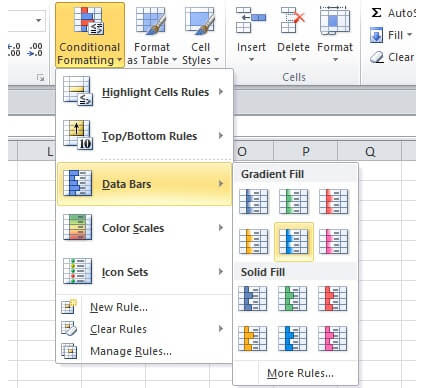Click the AutoSum sigma icon
The height and width of the screenshot is (388, 425).
pos(376,13)
